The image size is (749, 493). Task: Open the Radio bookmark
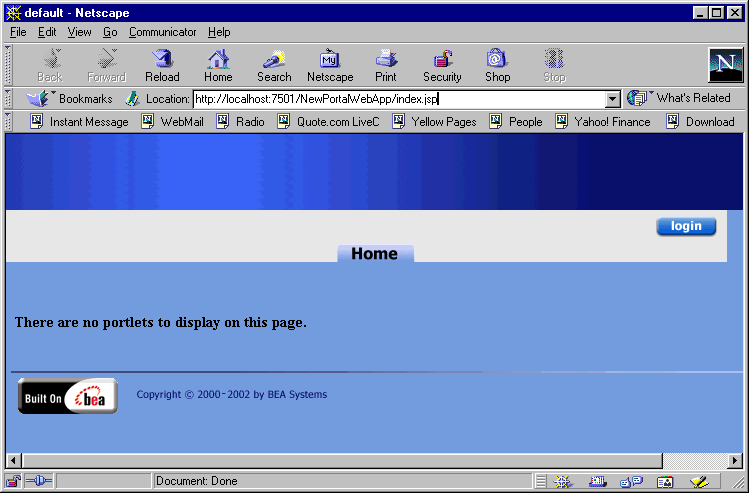coord(240,122)
